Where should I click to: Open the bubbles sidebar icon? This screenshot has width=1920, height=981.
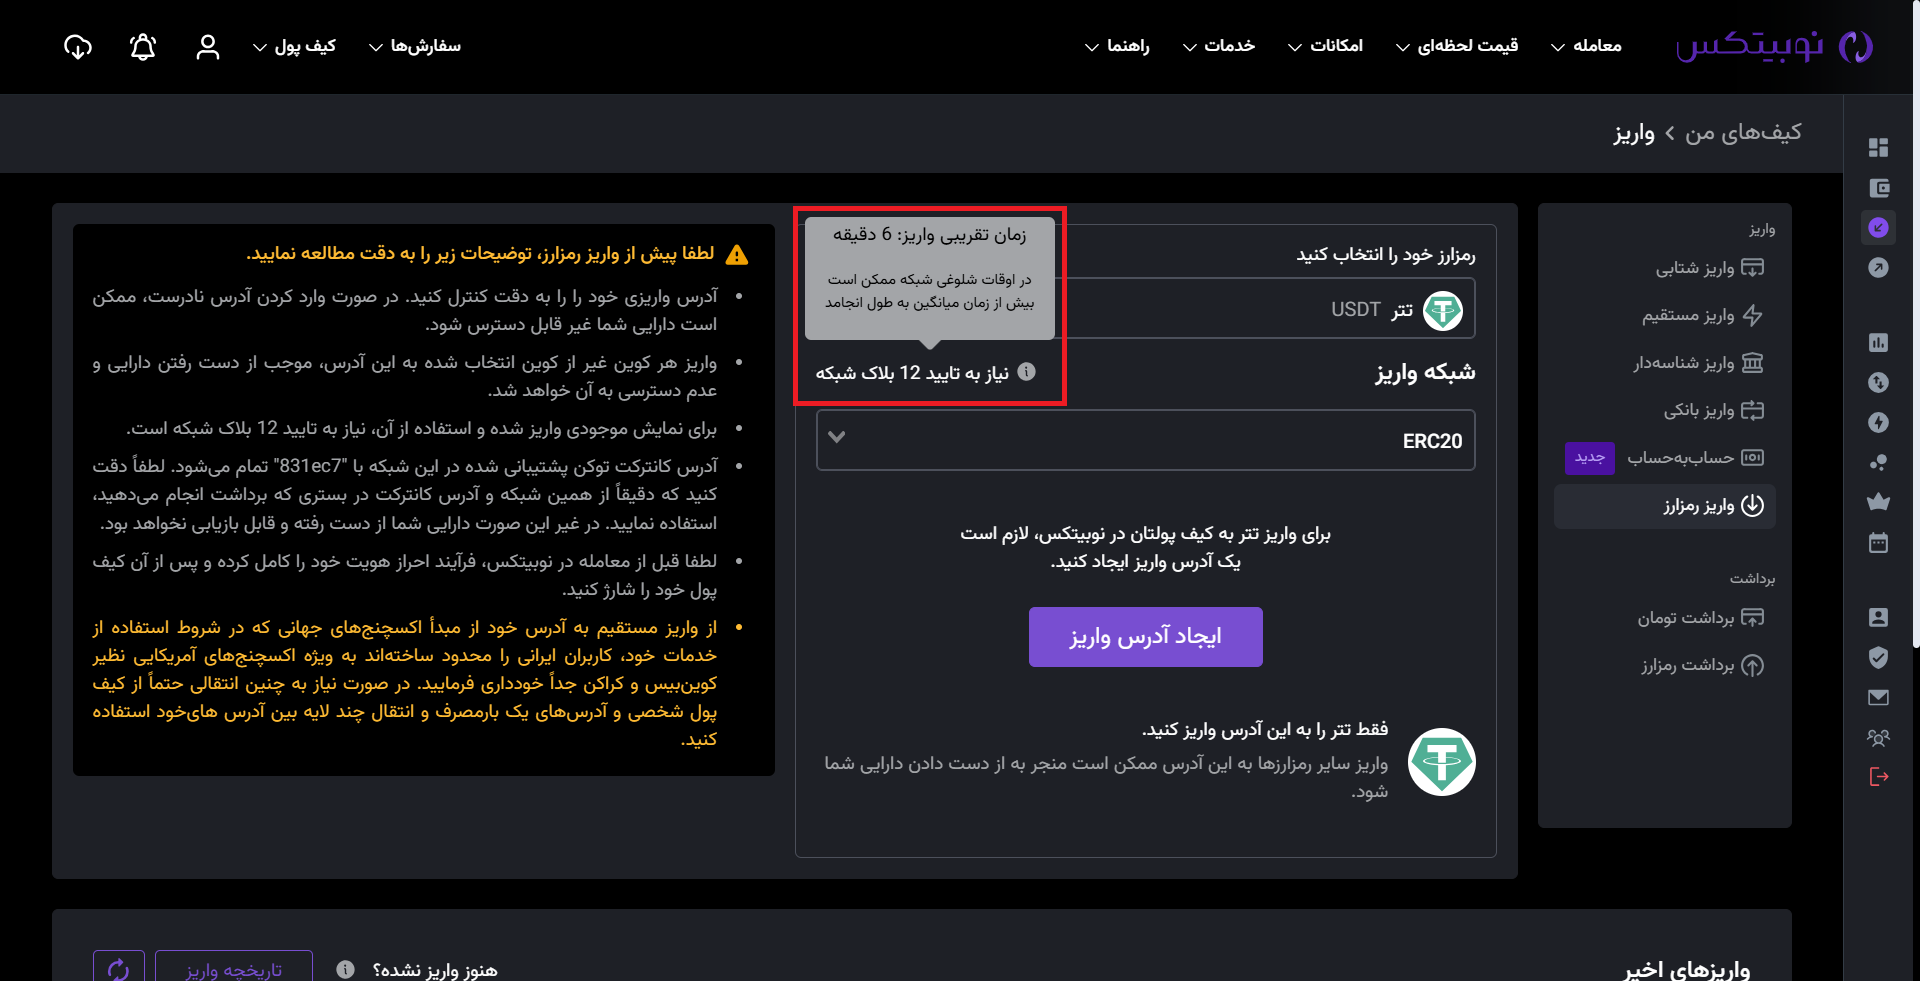pos(1878,462)
